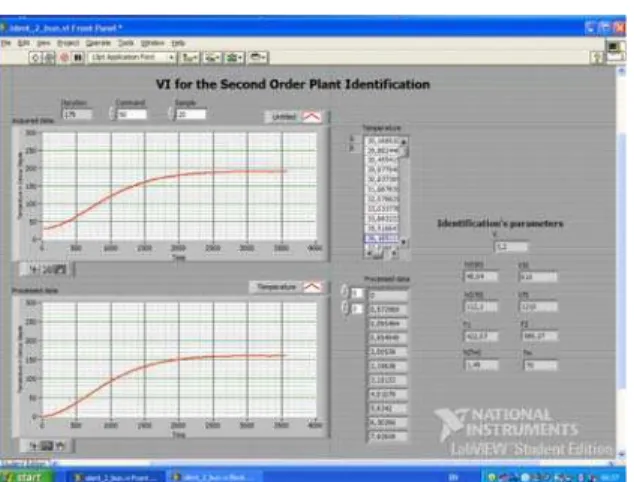Click the Untitled plot legend of the upper graph
Screen dimensions: 634x482
coord(294,117)
